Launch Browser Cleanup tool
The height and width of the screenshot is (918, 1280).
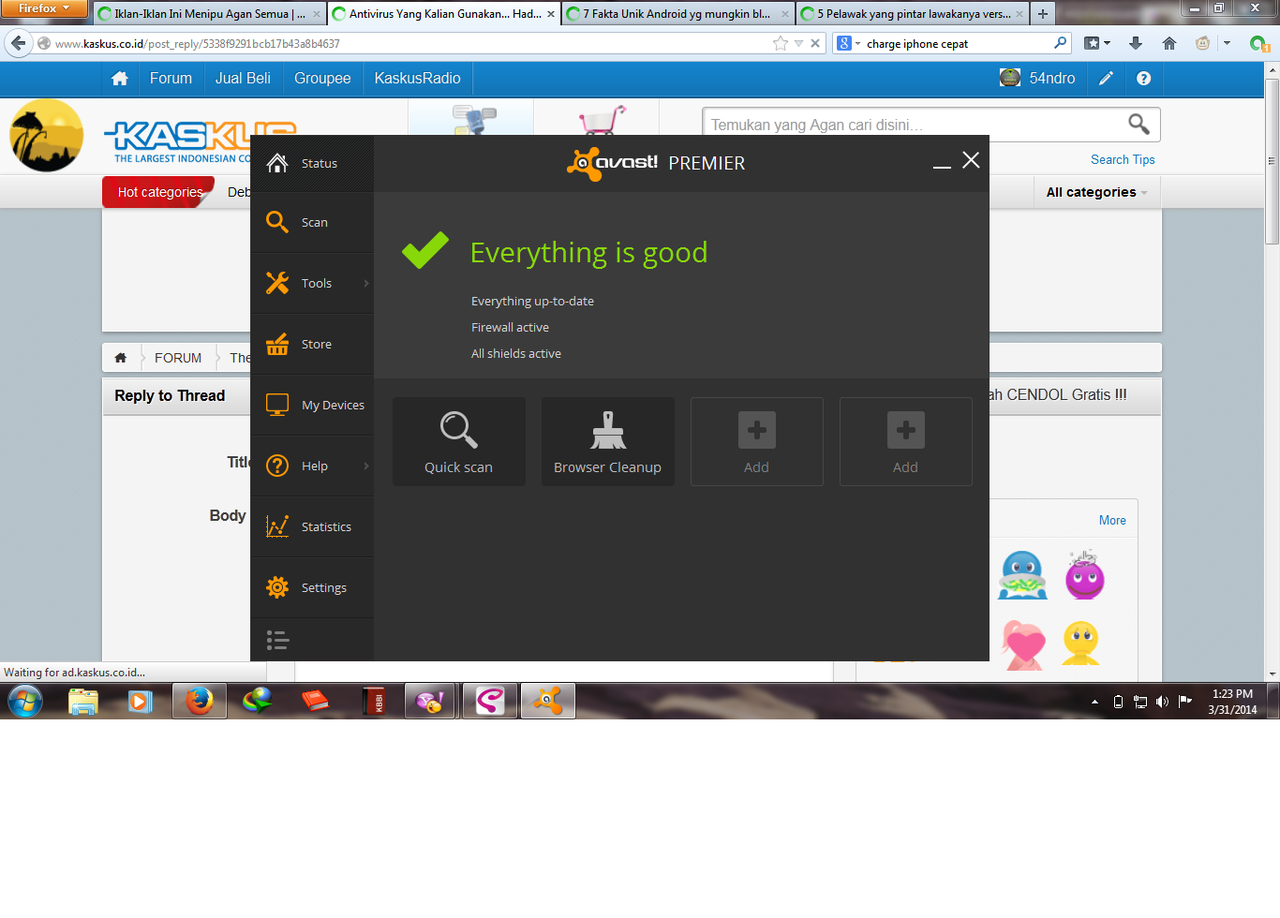pyautogui.click(x=608, y=442)
